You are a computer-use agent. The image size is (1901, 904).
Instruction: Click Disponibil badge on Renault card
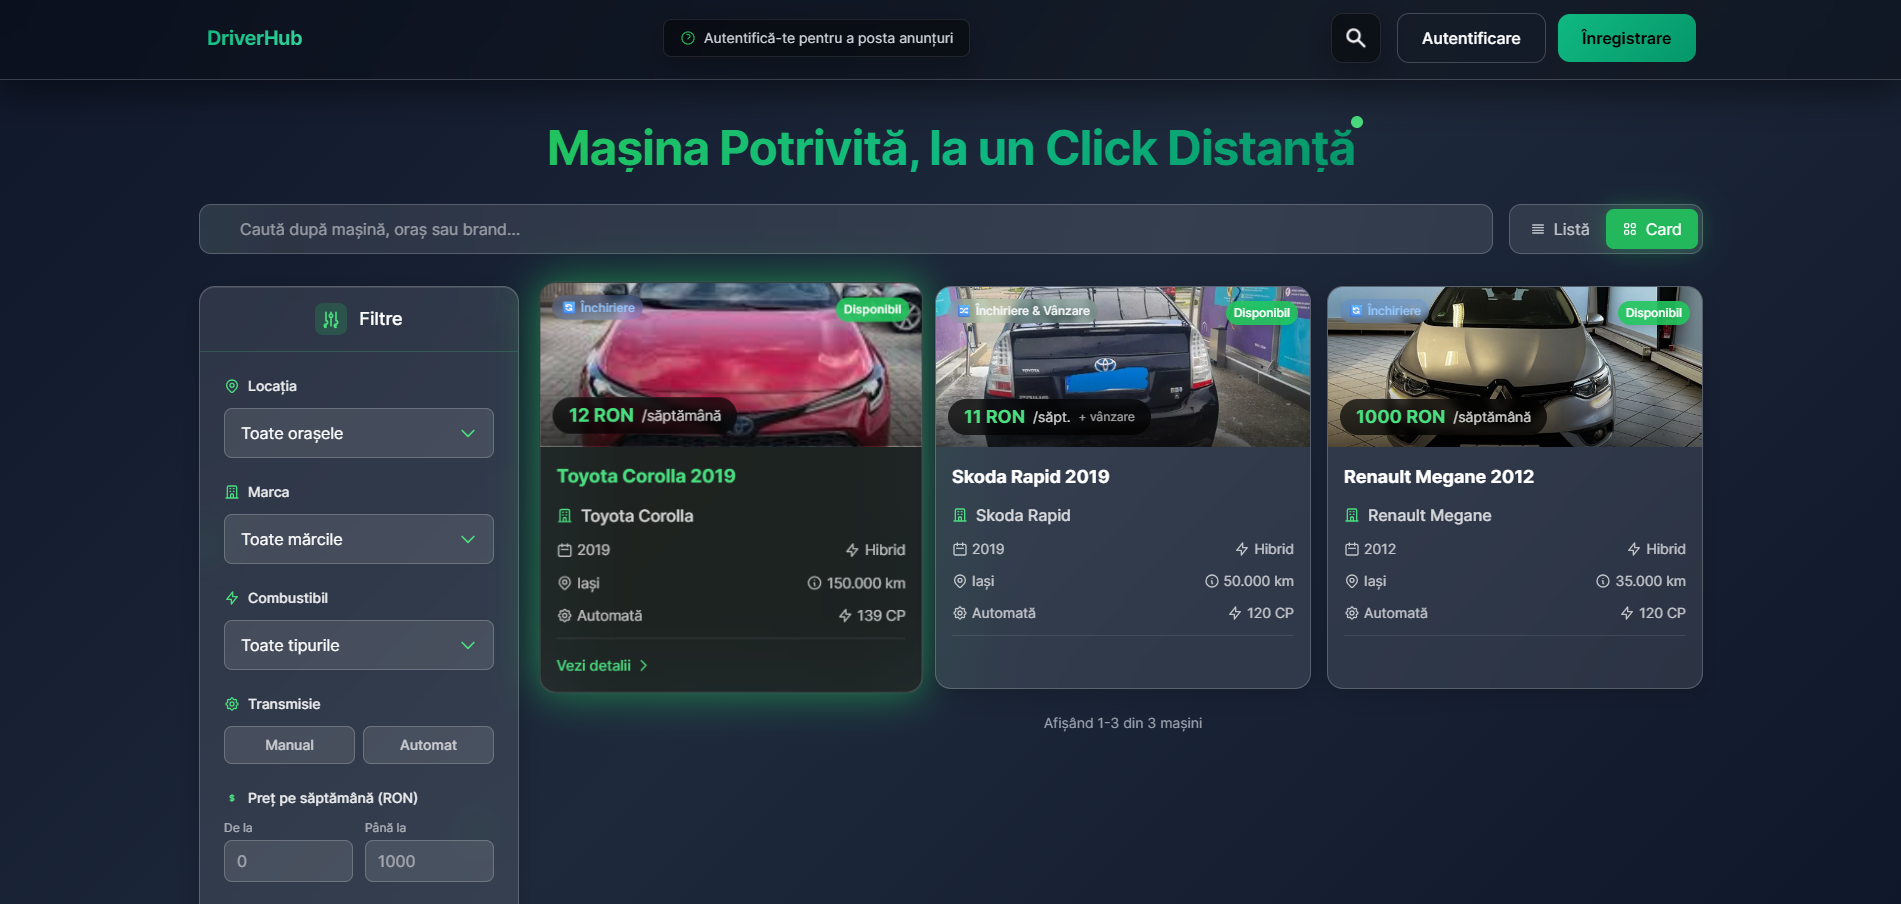(1653, 313)
